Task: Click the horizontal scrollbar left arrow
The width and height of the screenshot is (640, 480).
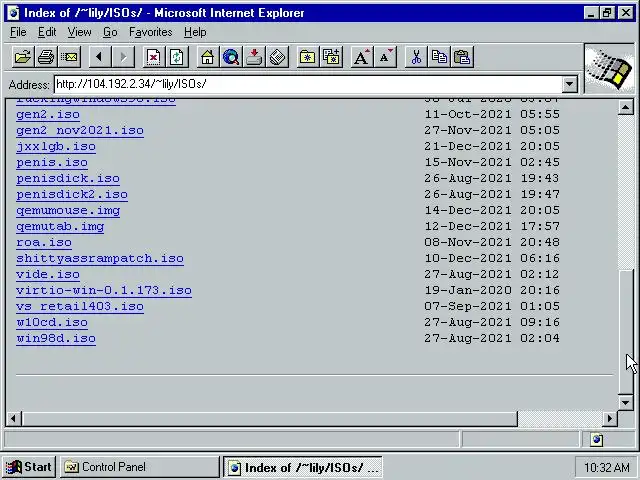Action: tap(13, 418)
